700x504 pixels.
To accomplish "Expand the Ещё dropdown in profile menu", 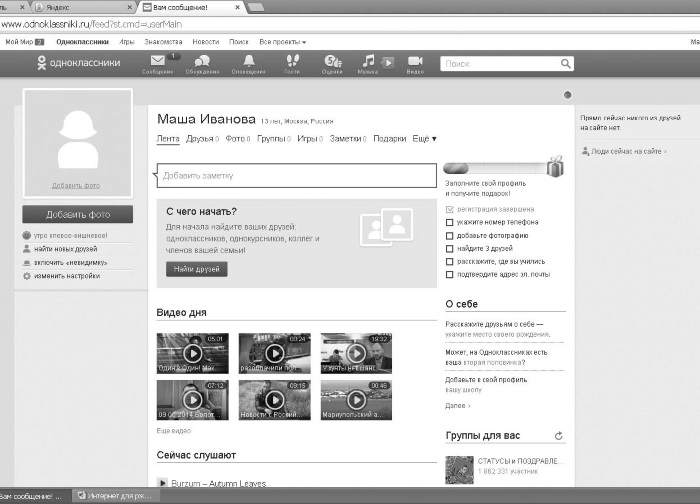I will tap(424, 139).
